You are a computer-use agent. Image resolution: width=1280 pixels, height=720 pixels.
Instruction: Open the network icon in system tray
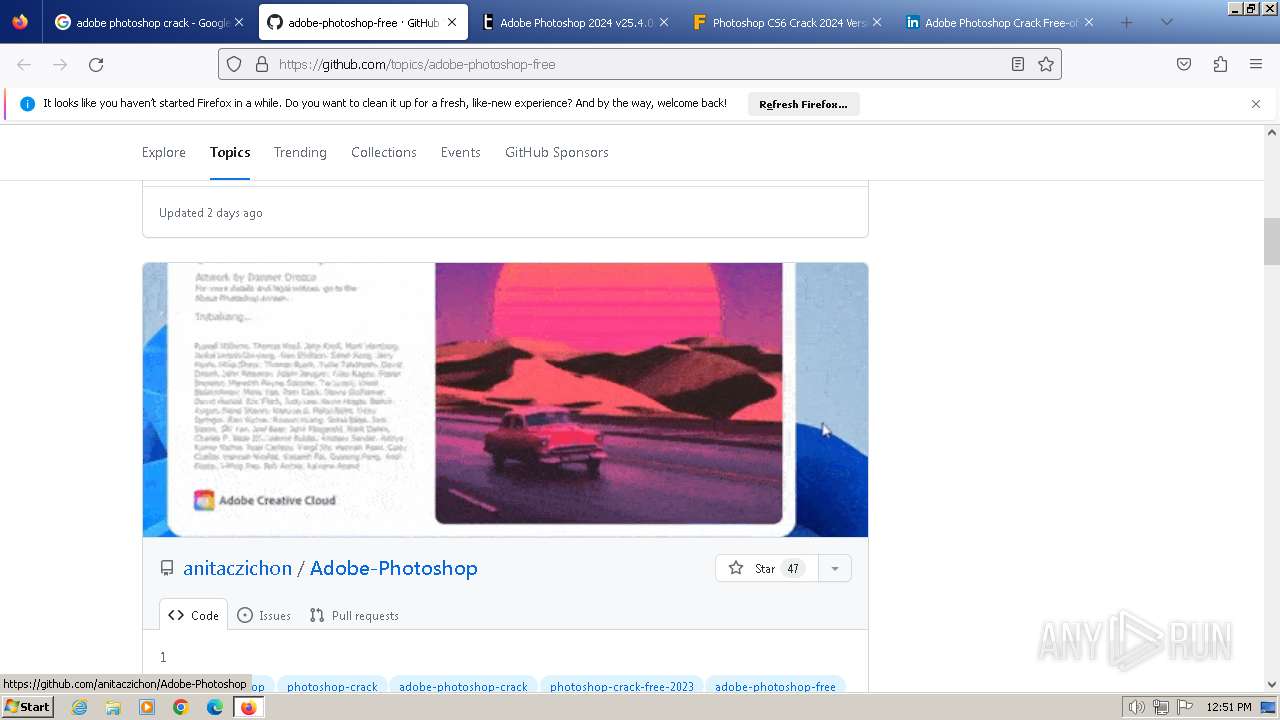(1160, 707)
